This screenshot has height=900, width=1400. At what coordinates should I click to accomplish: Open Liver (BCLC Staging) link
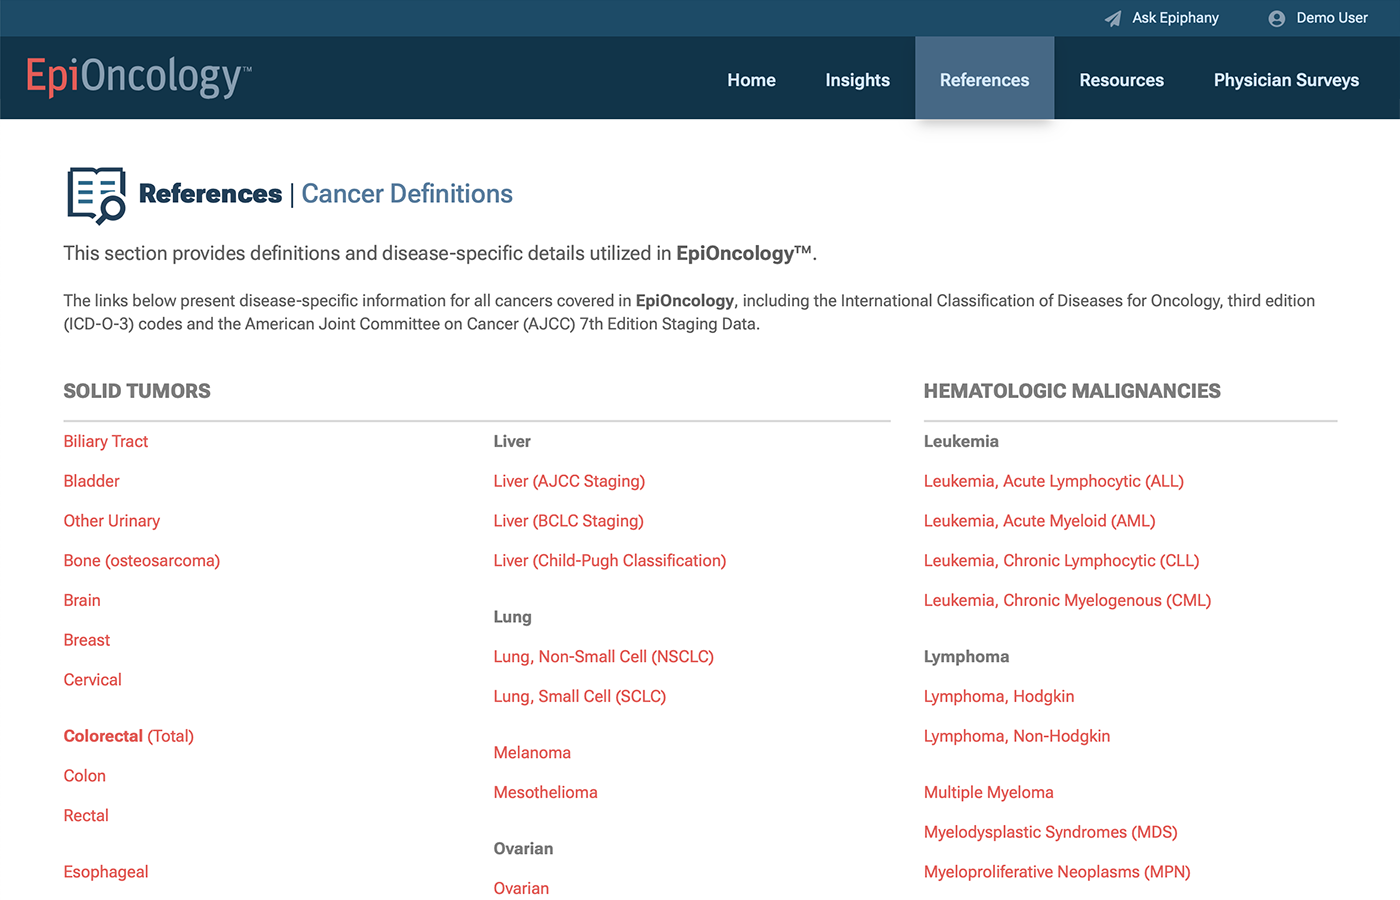(x=568, y=521)
